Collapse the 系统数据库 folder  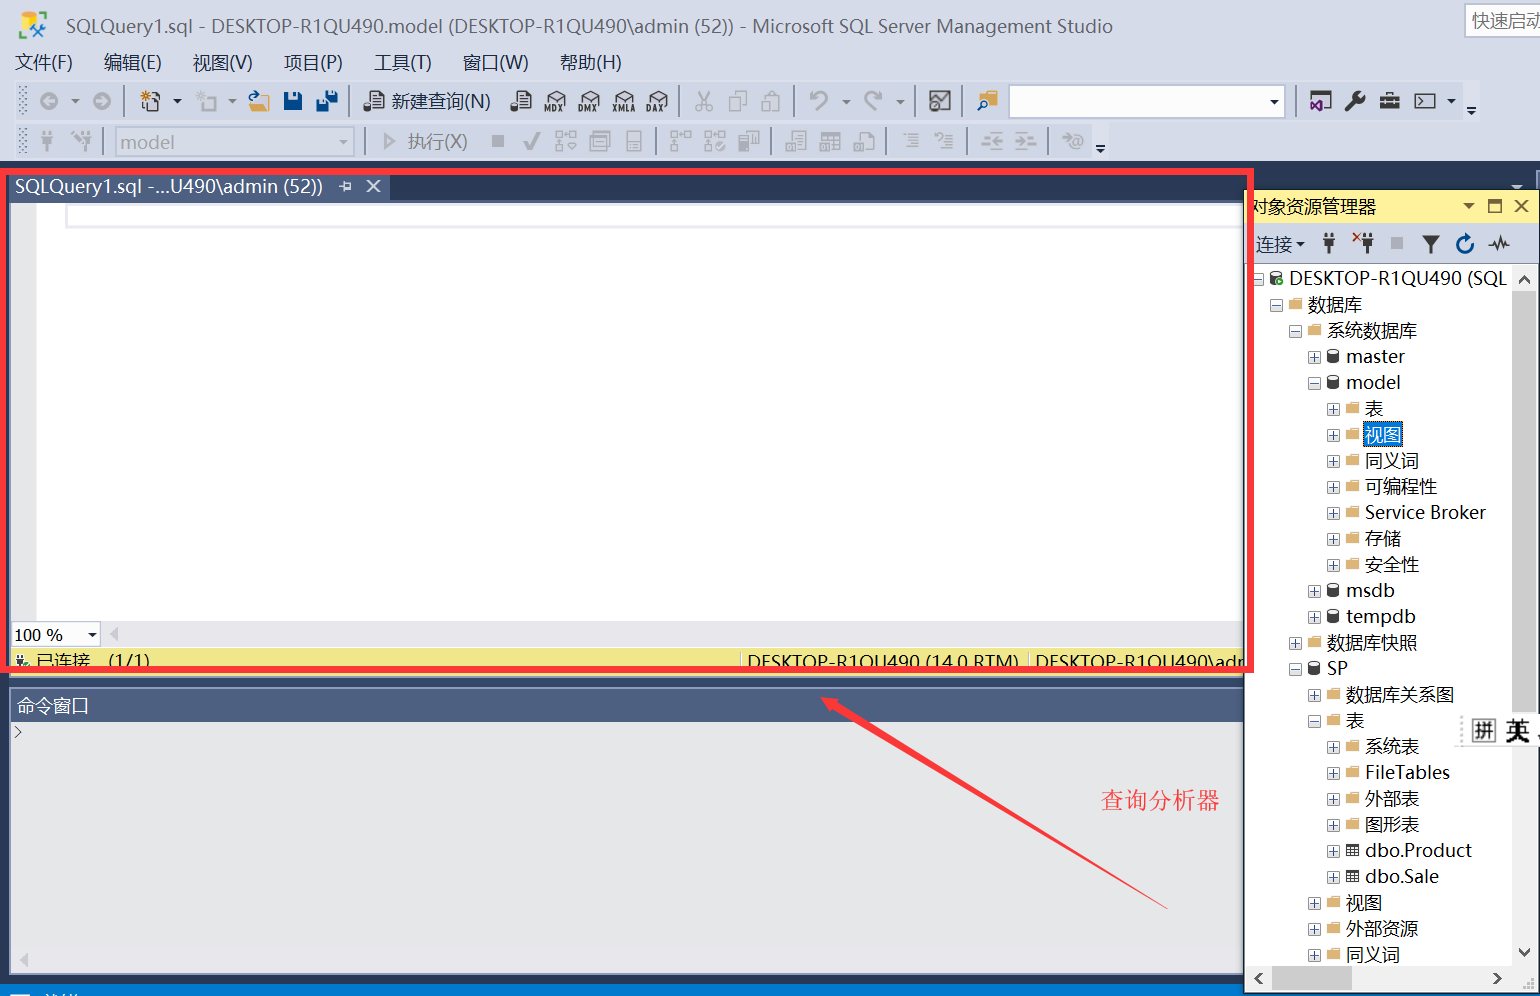coord(1295,331)
